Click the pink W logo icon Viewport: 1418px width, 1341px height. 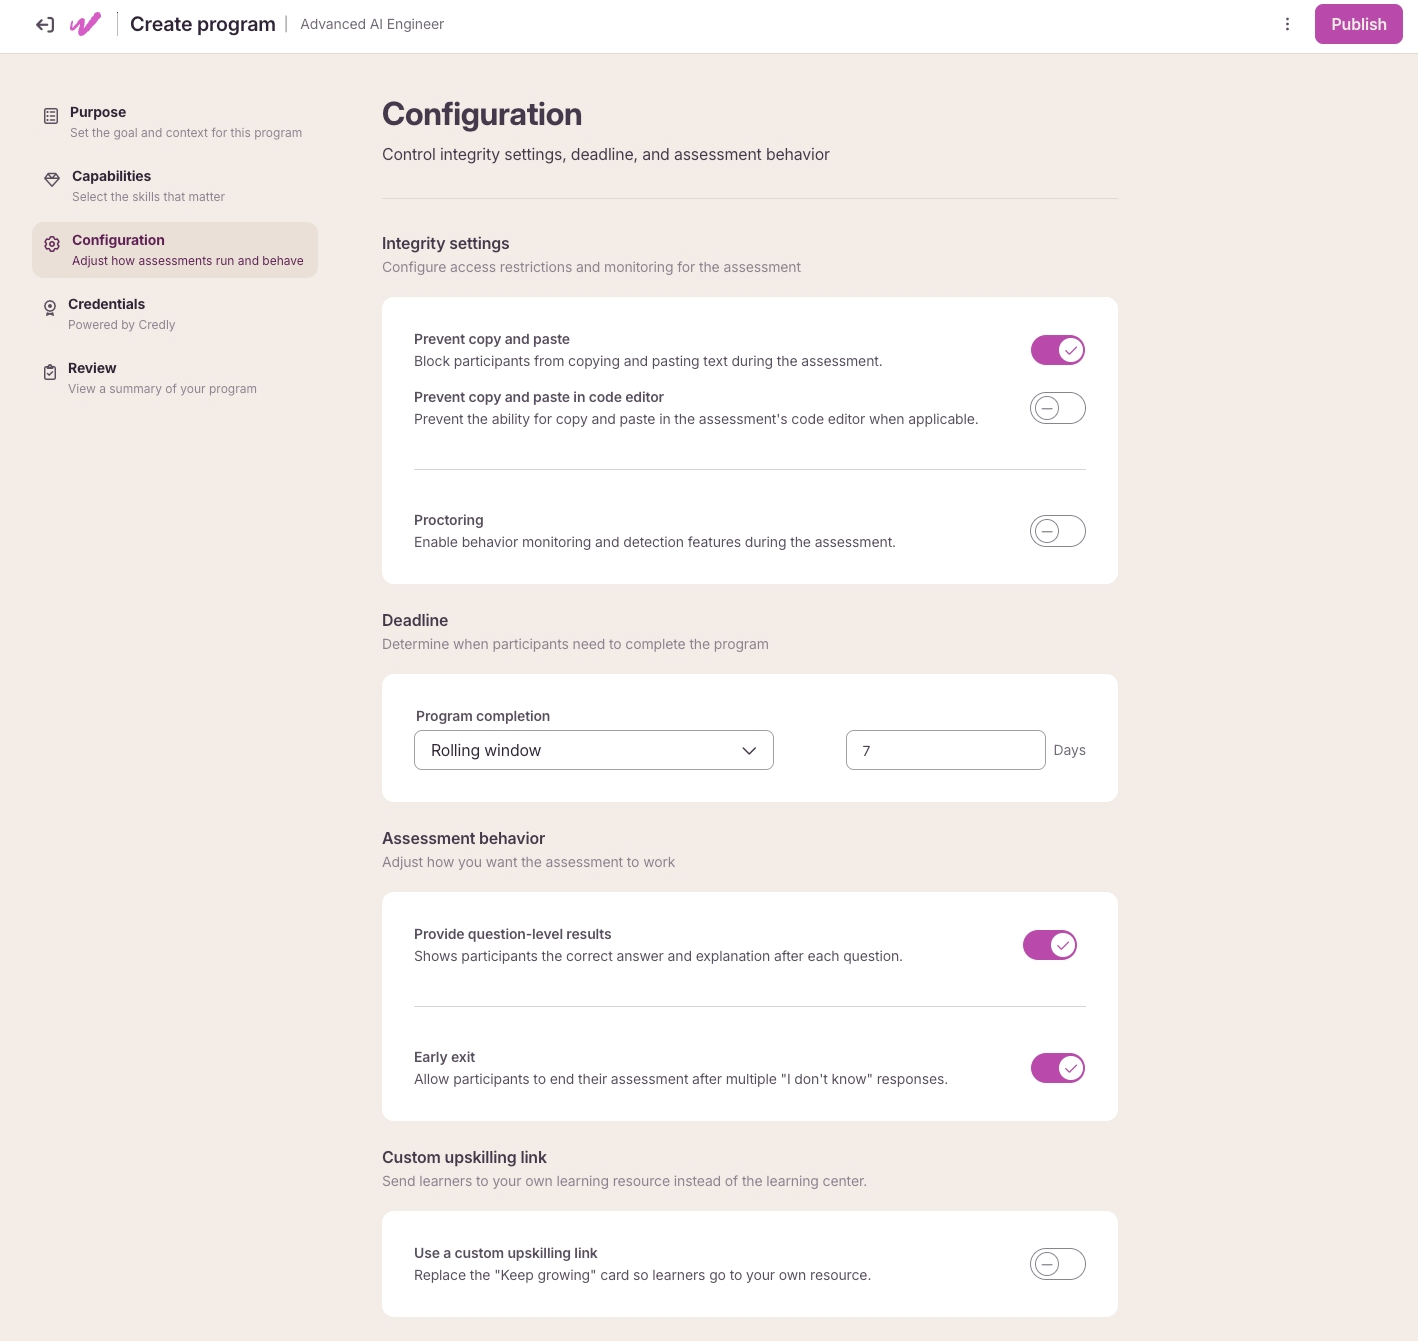click(85, 24)
